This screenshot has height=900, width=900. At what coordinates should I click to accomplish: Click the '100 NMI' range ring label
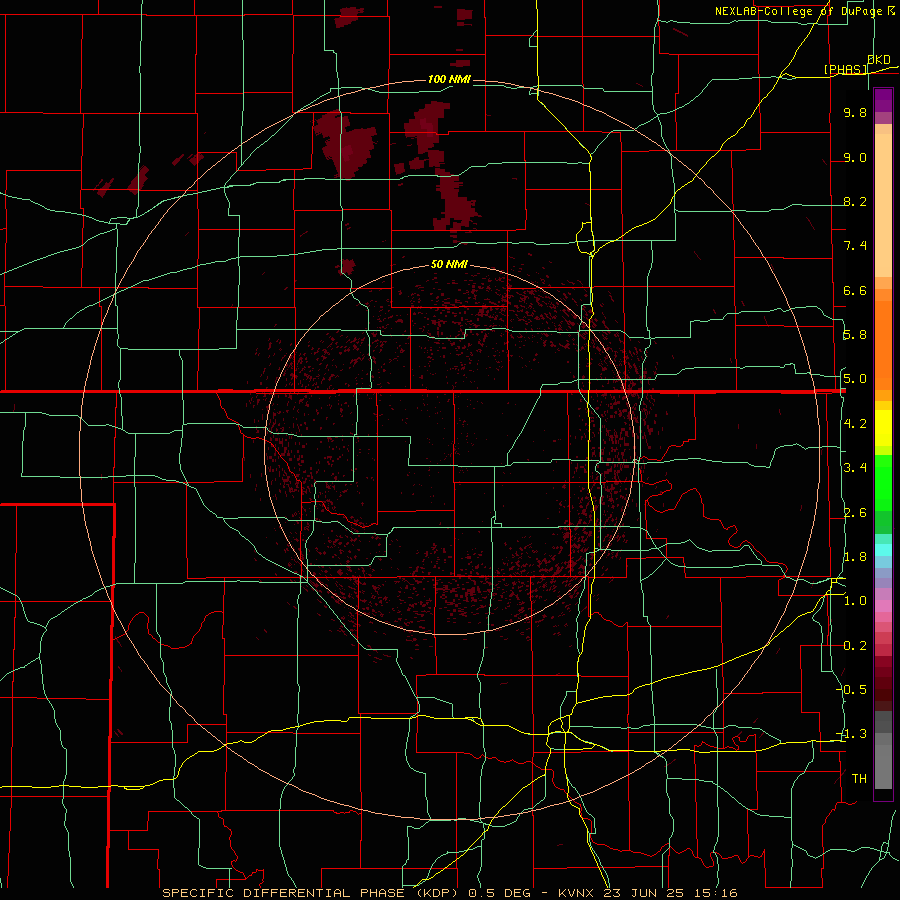click(x=449, y=79)
